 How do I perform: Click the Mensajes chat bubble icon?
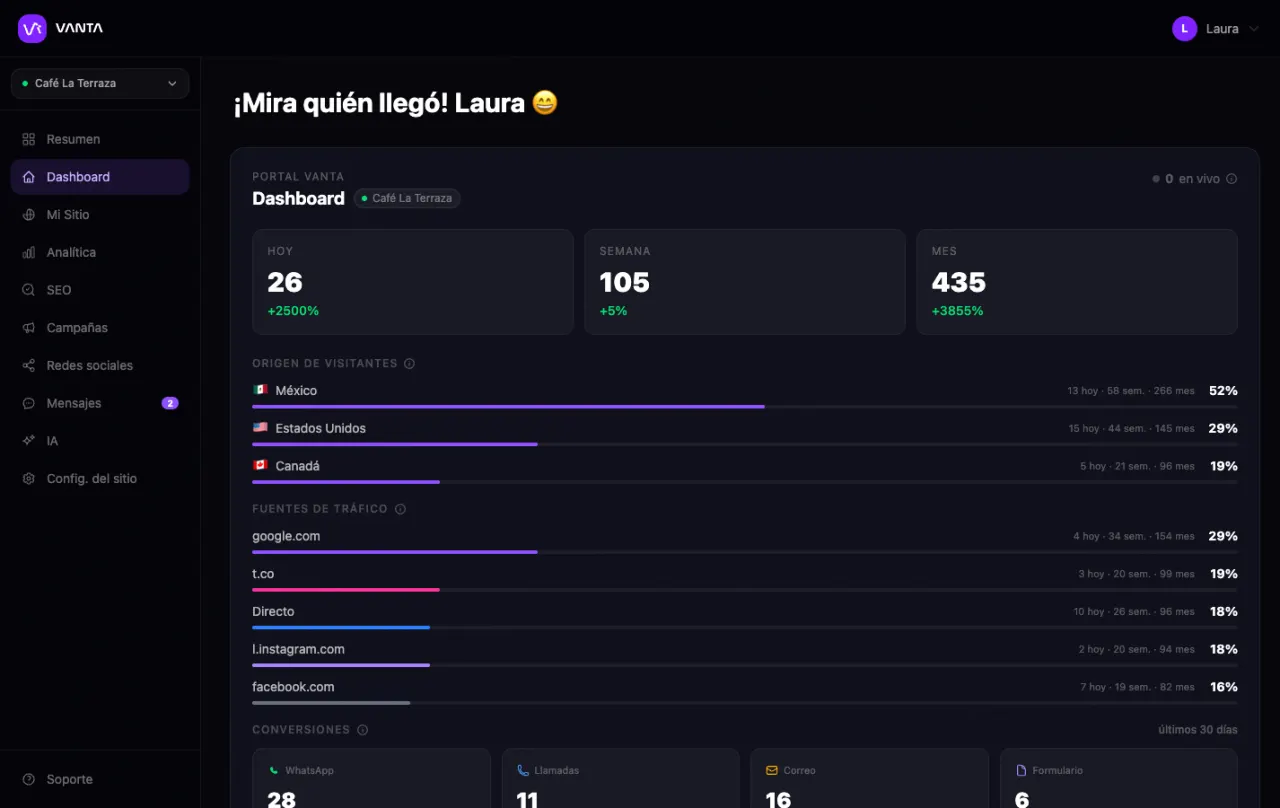pyautogui.click(x=29, y=403)
